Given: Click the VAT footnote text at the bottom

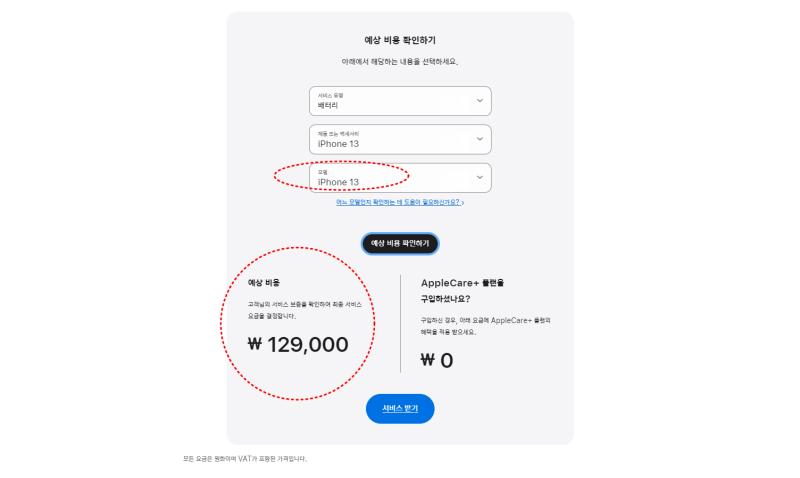Looking at the screenshot, I should pos(245,459).
